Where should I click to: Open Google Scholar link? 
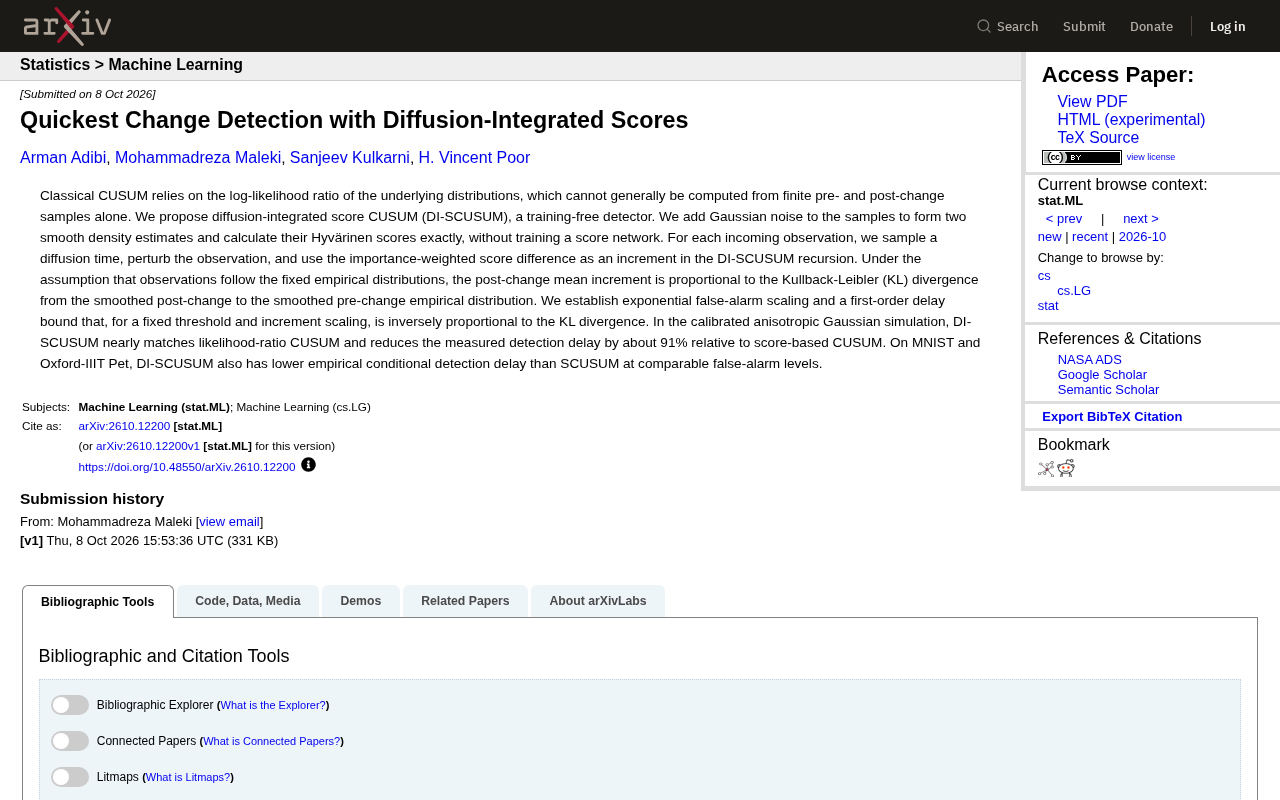pyautogui.click(x=1102, y=375)
